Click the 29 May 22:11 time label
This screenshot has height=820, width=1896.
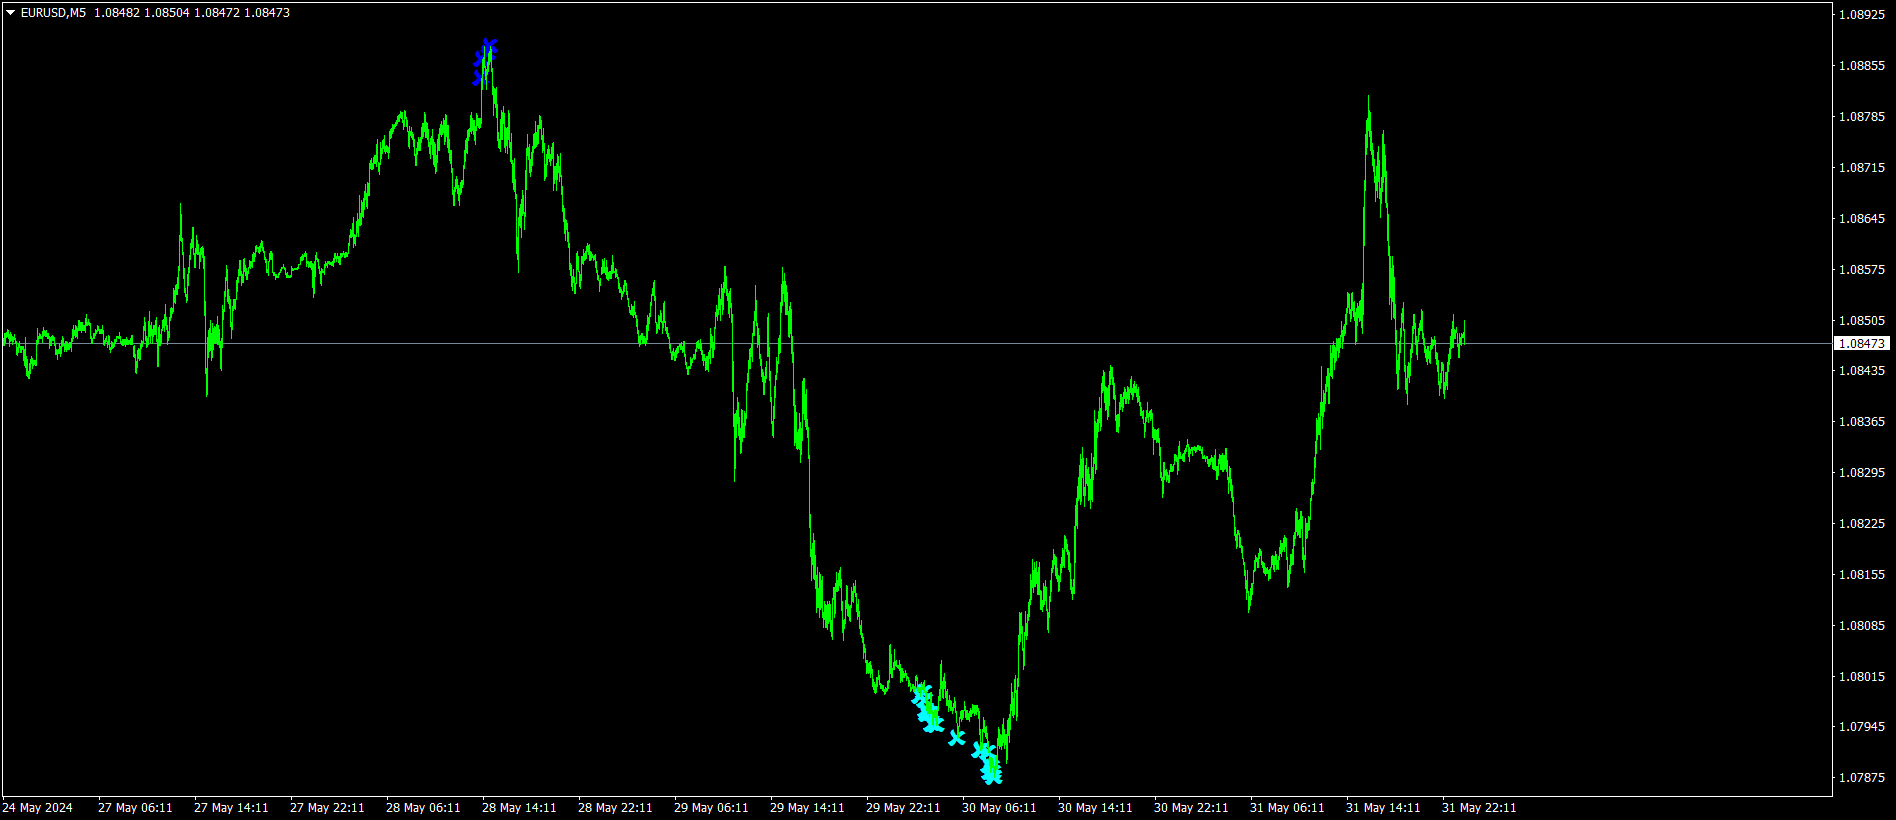903,808
